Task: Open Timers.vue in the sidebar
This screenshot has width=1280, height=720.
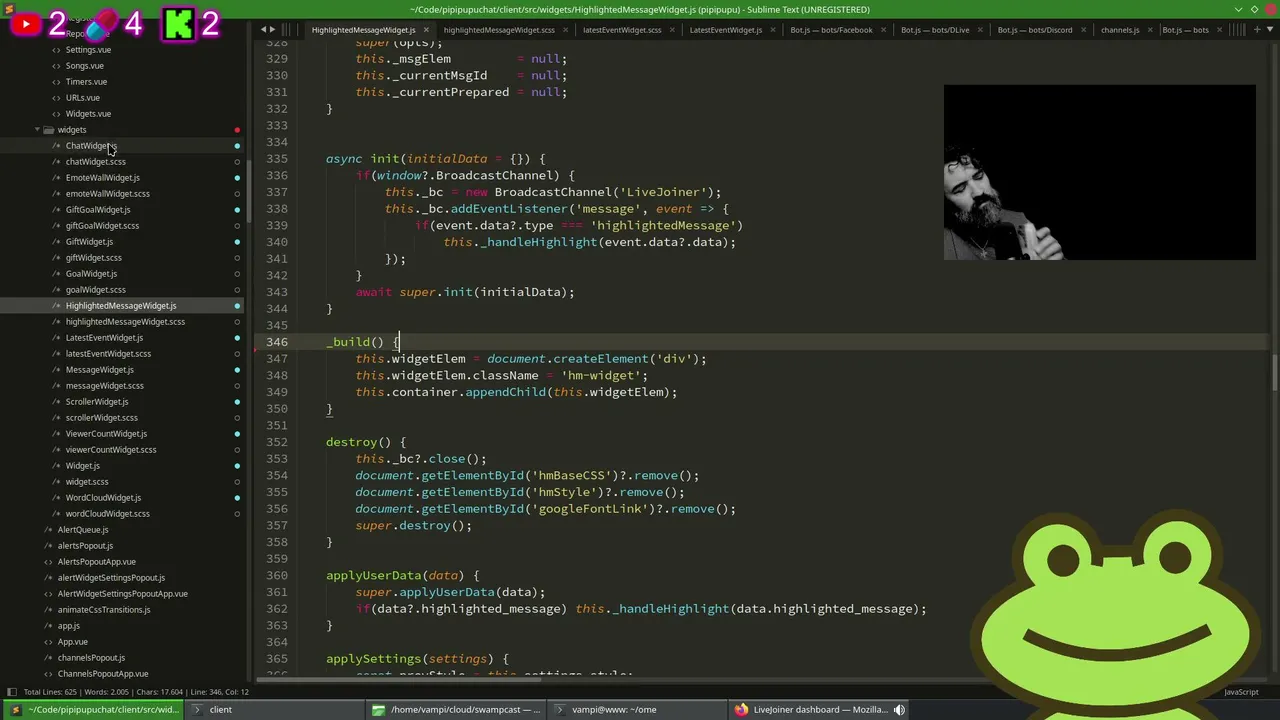Action: pos(86,82)
